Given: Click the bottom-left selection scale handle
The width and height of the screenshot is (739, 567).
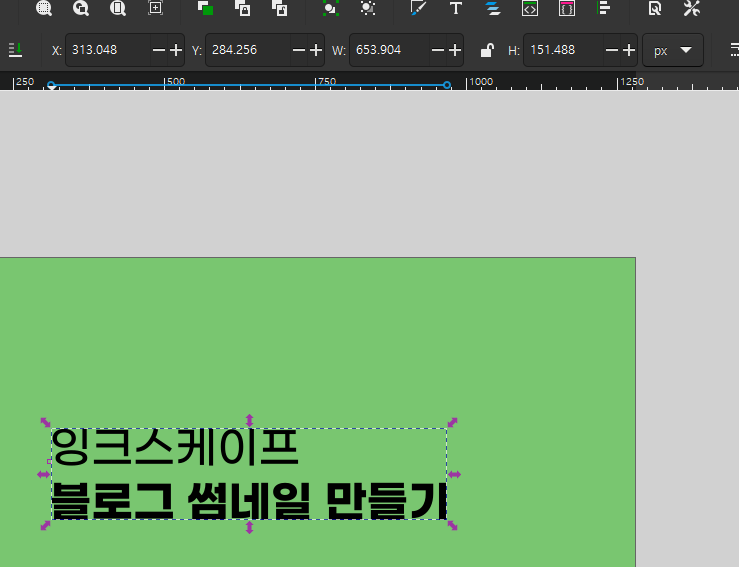Looking at the screenshot, I should pyautogui.click(x=45, y=526).
